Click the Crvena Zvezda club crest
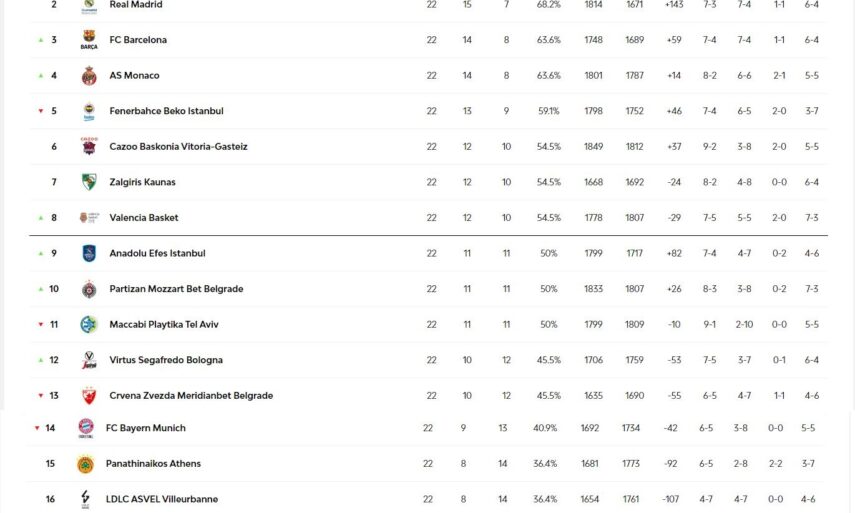 point(89,396)
